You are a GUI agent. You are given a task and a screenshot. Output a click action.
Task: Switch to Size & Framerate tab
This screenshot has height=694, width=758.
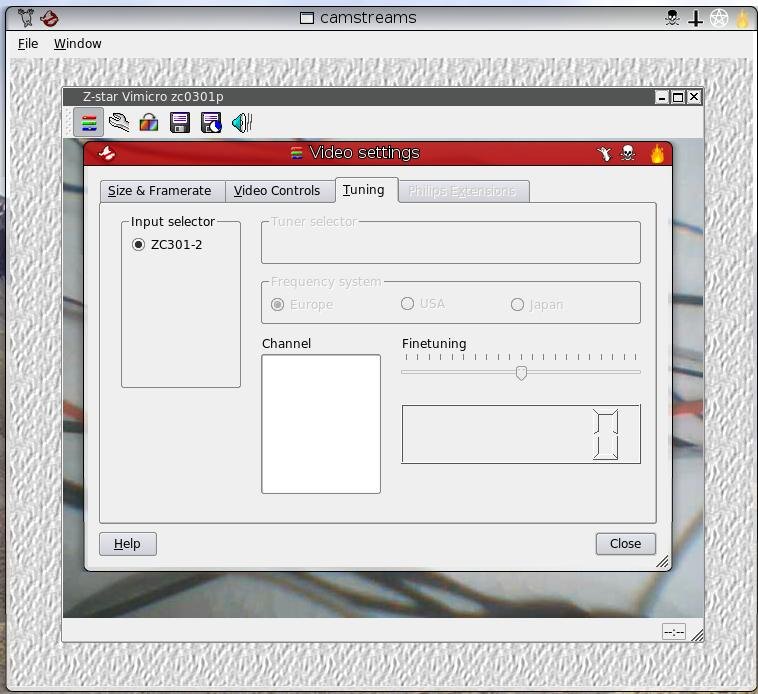pyautogui.click(x=163, y=191)
